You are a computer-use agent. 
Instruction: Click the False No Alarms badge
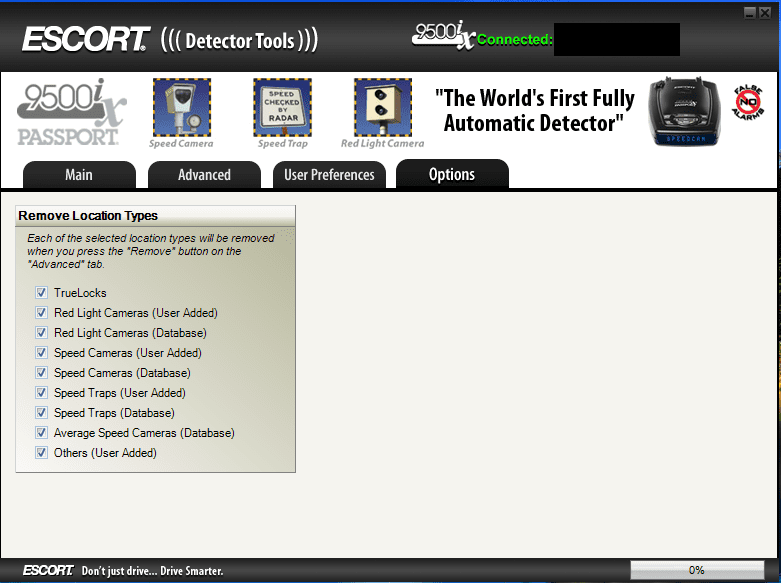click(x=748, y=103)
